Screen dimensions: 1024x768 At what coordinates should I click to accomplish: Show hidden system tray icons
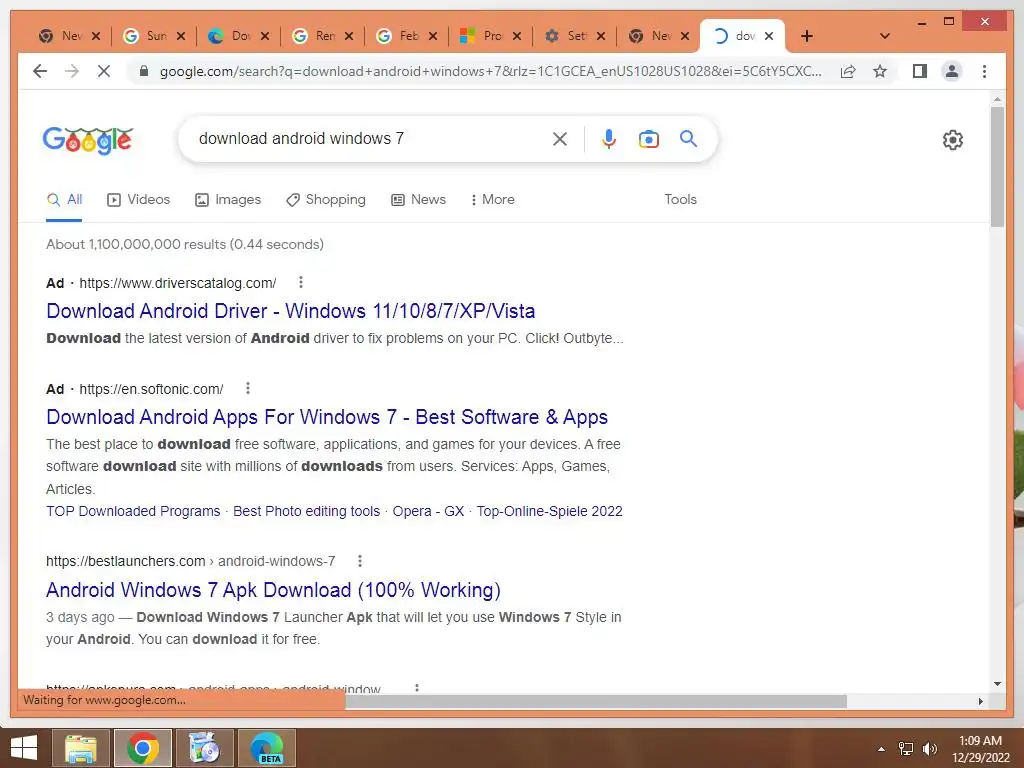tap(882, 749)
